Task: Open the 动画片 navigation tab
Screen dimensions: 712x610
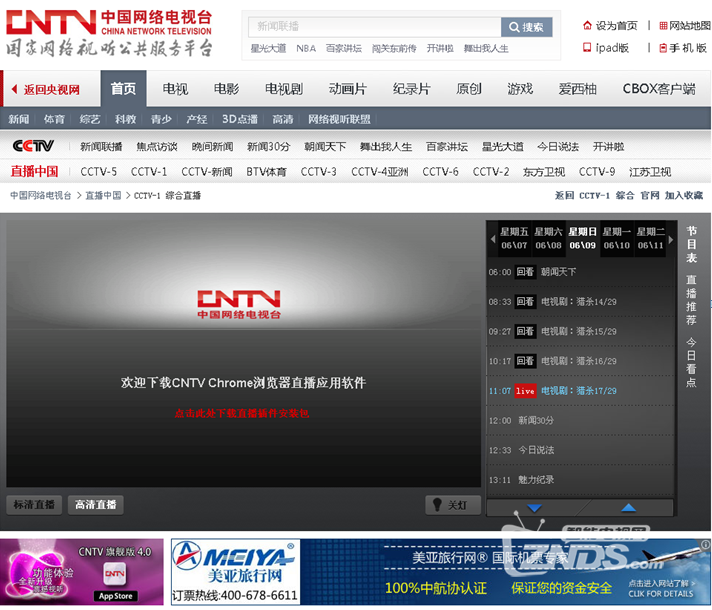Action: point(347,89)
